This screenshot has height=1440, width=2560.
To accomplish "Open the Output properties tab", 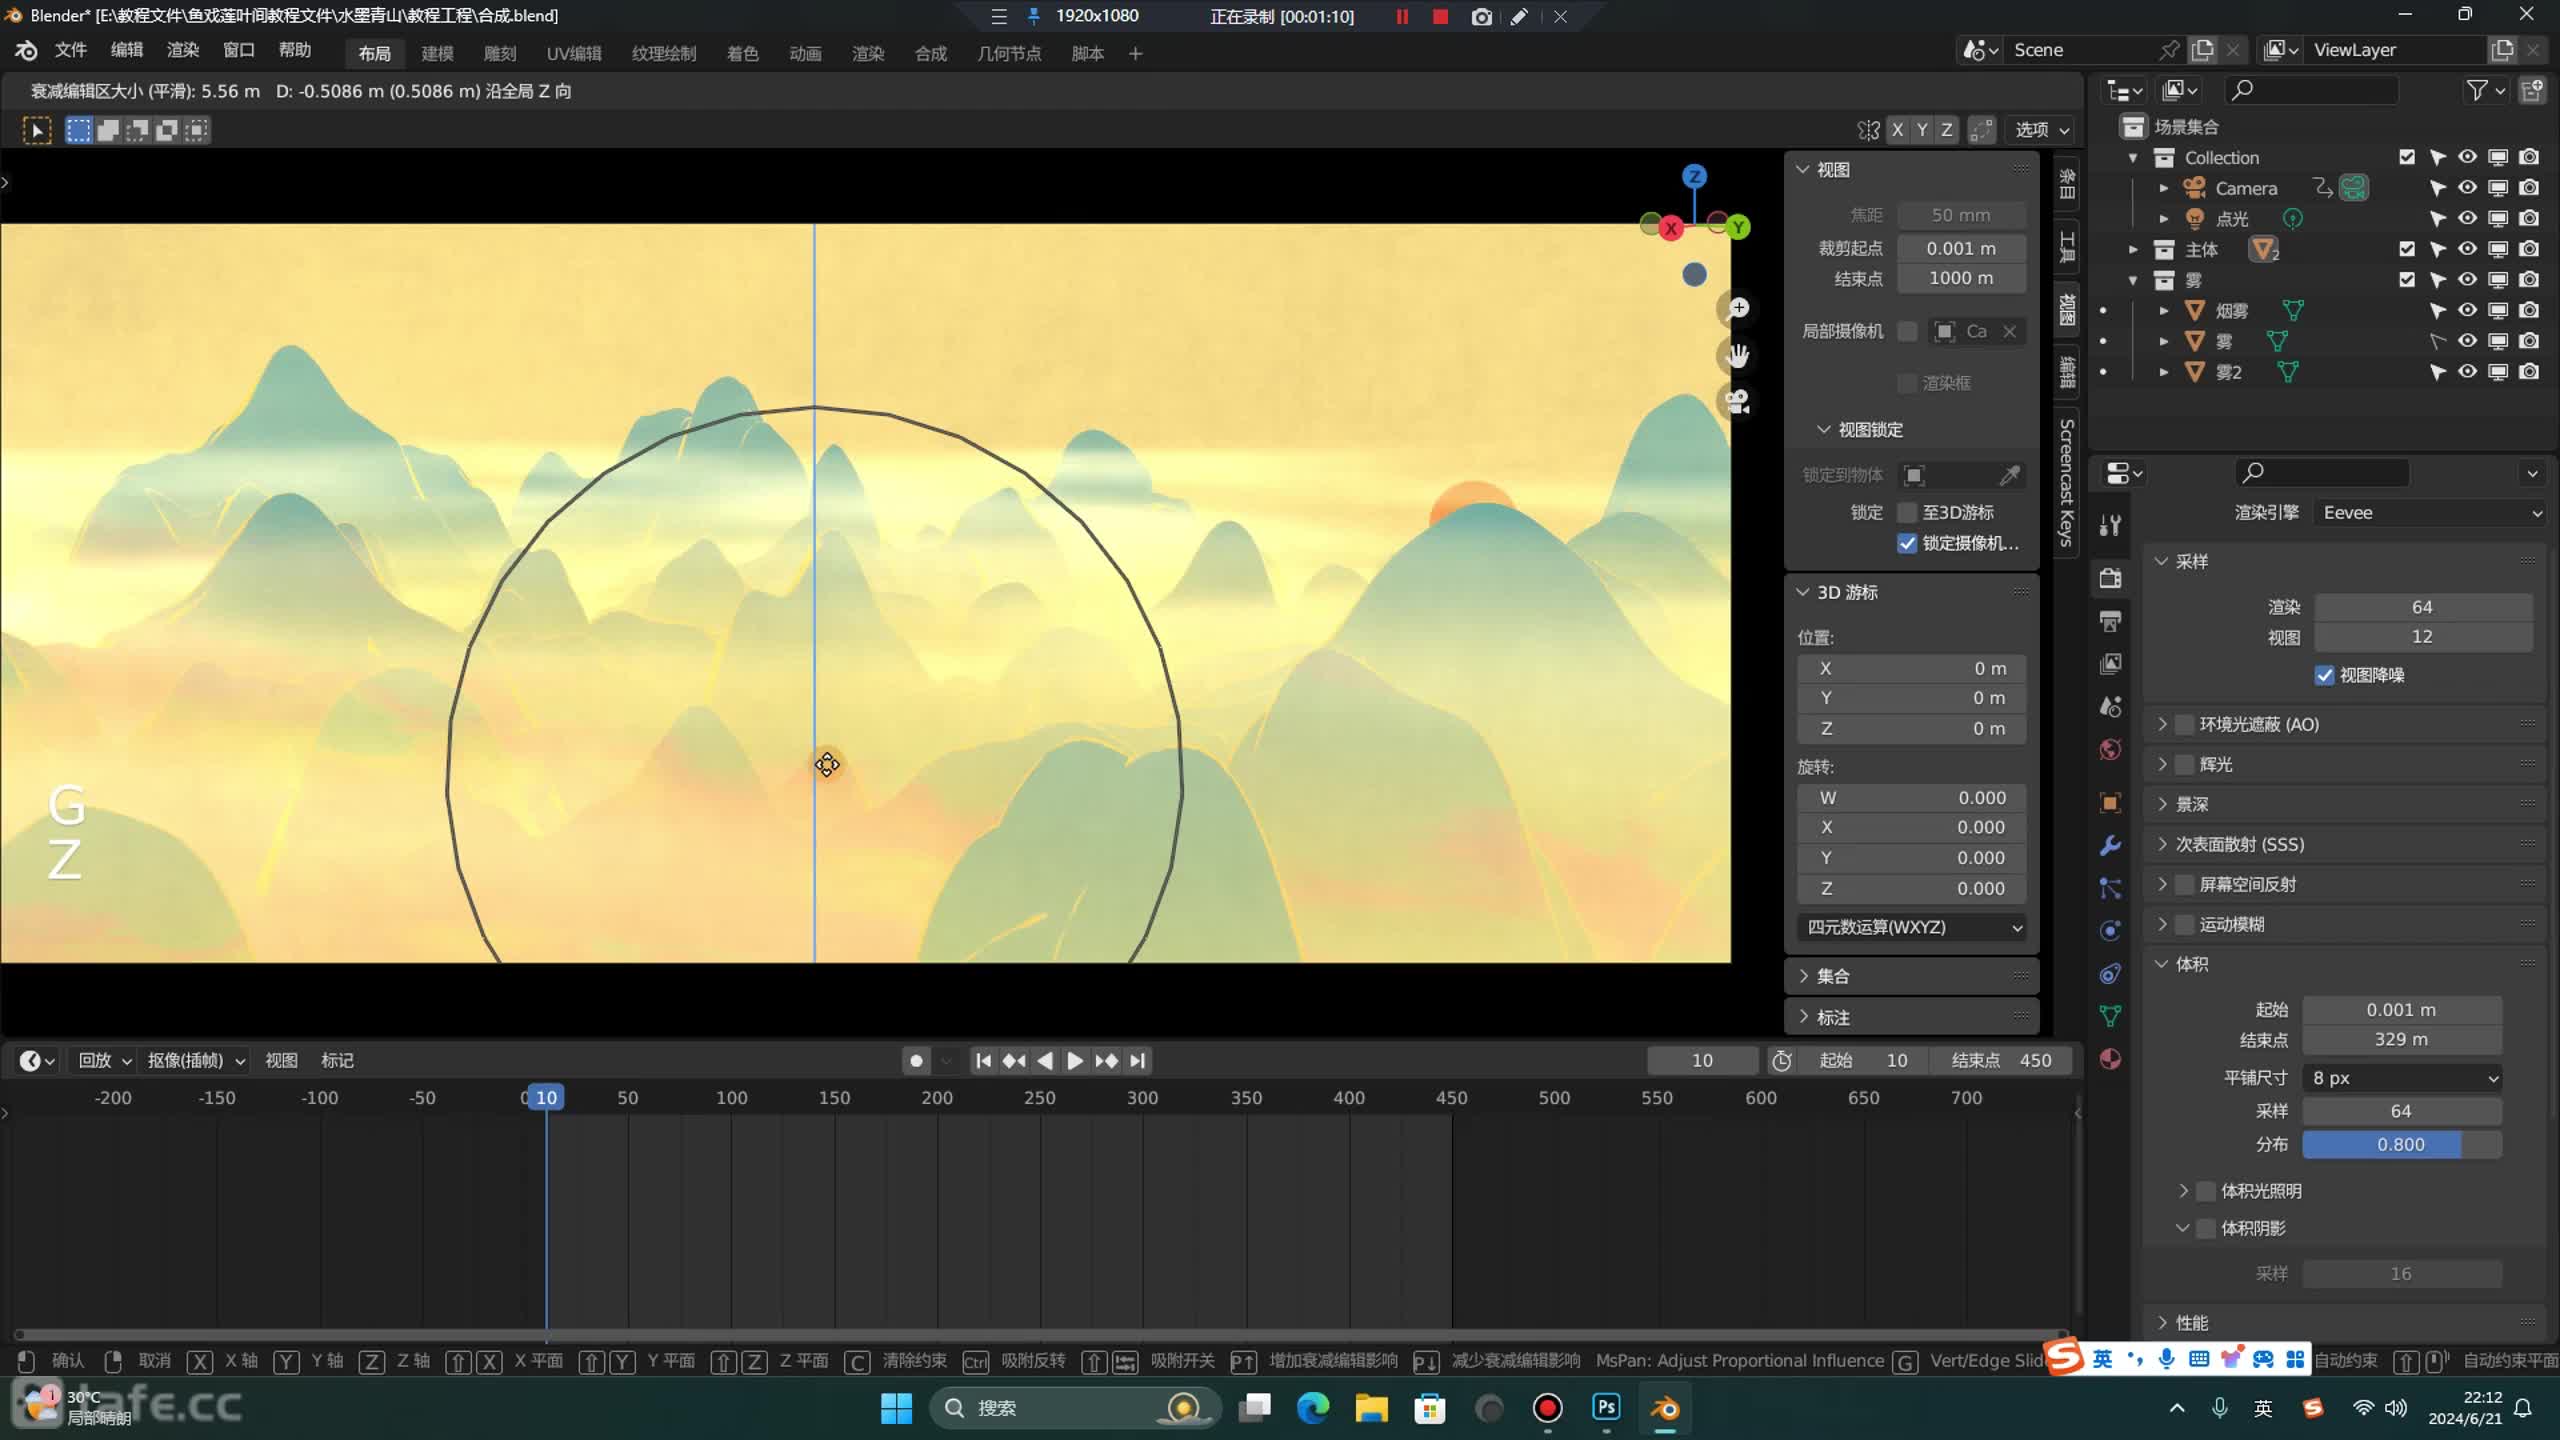I will pyautogui.click(x=2110, y=622).
